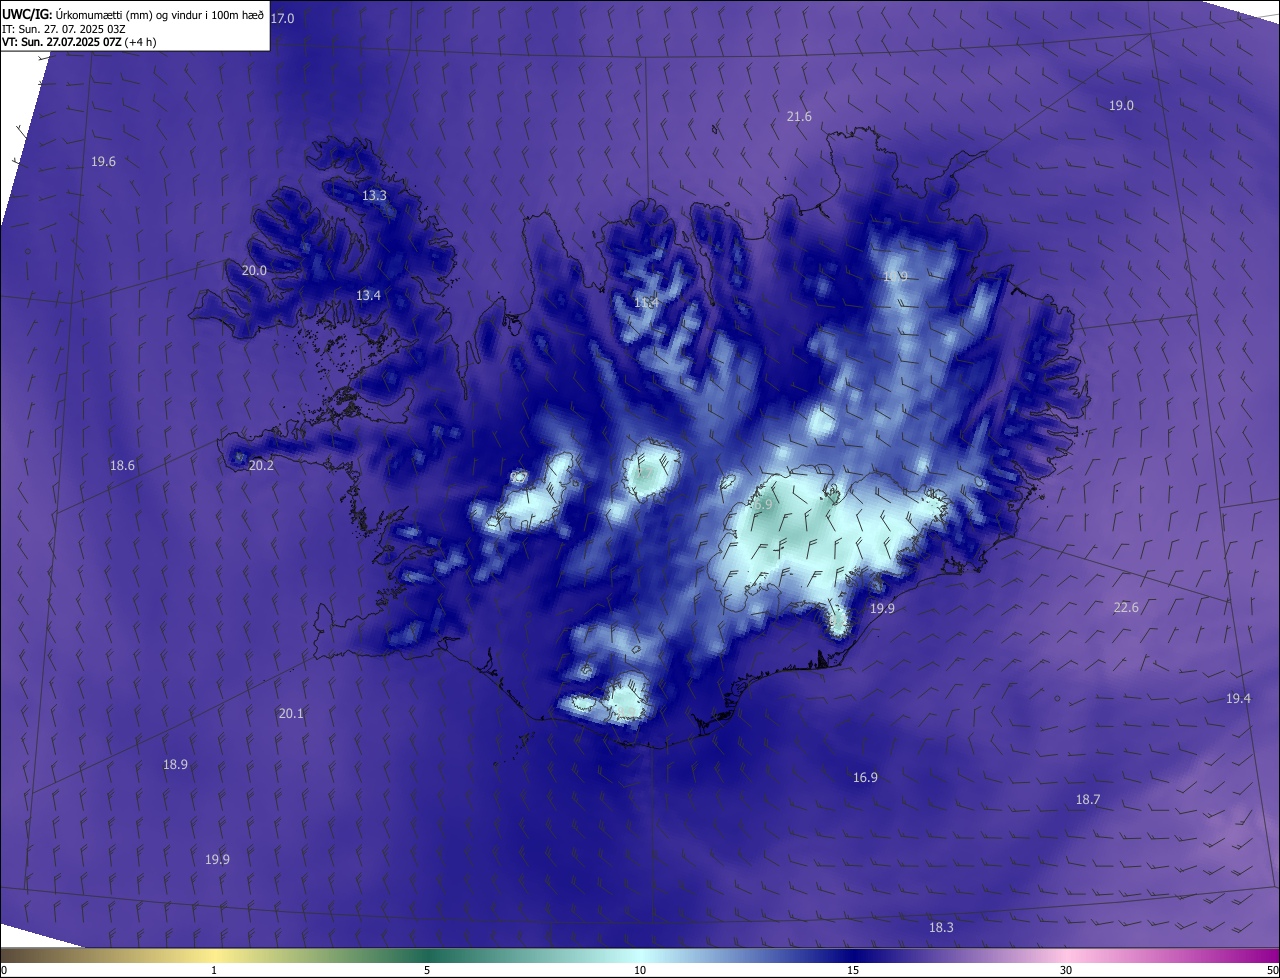Click the colorbar tick label 1
The height and width of the screenshot is (978, 1280).
(x=214, y=970)
